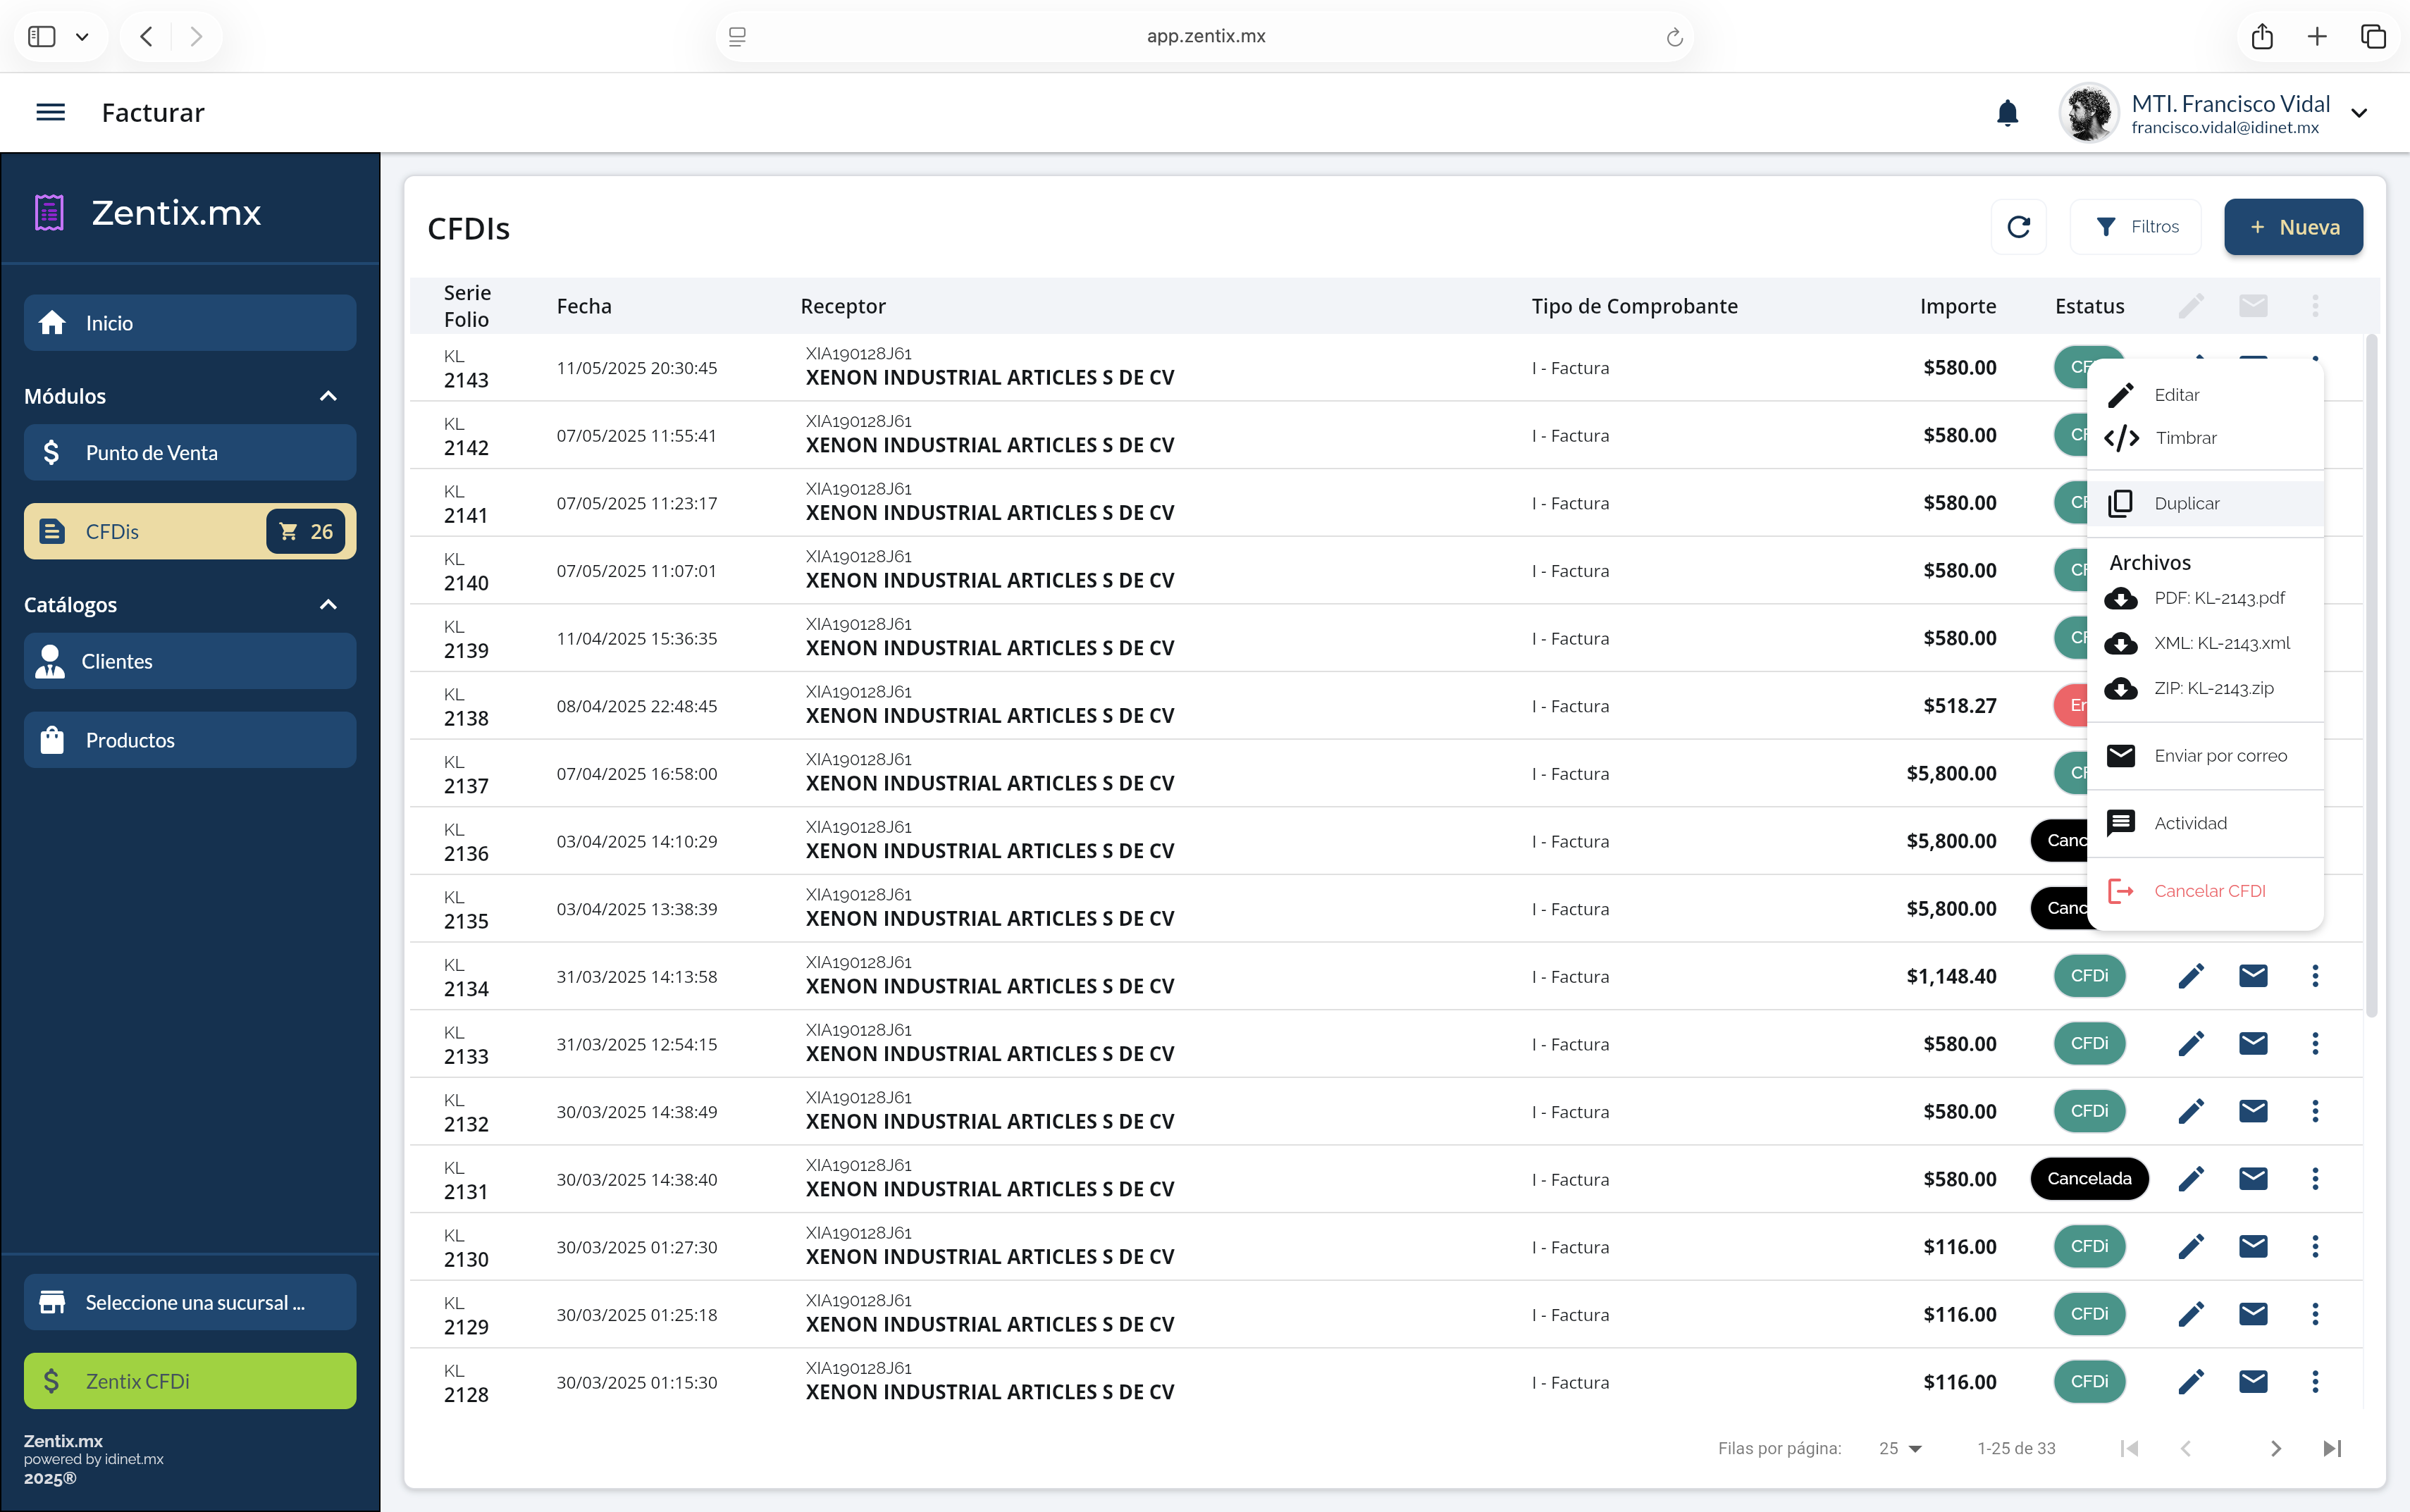Image resolution: width=2410 pixels, height=1512 pixels.
Task: Click pencil edit icon for folio 2134
Action: coord(2190,976)
